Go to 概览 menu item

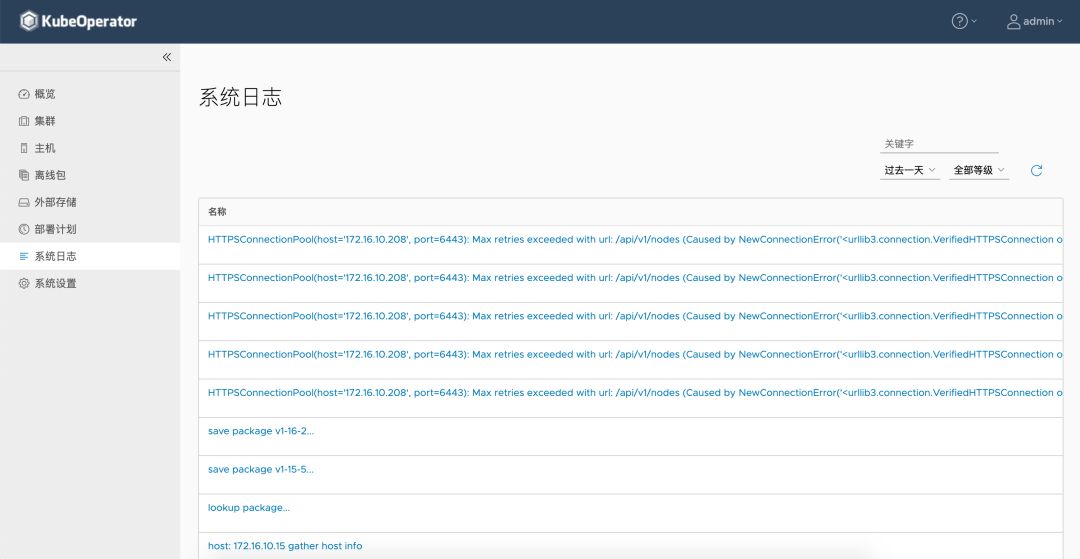(90, 94)
